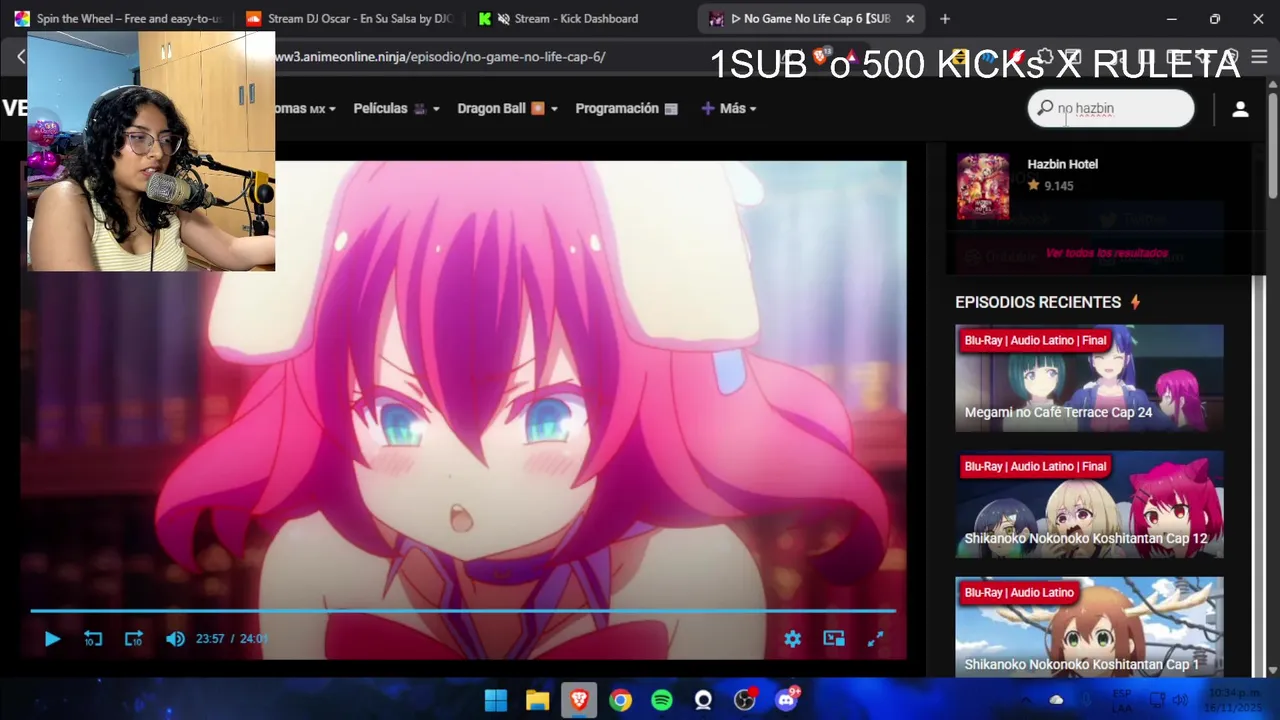
Task: Click the 'EPISODIOS RECIENTES' heading
Action: [1038, 302]
